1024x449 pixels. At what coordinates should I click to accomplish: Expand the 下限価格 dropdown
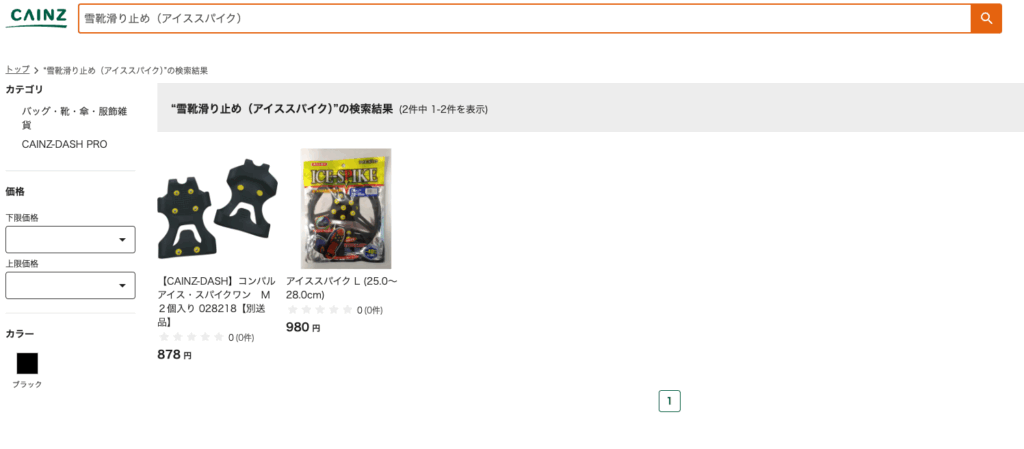coord(71,240)
